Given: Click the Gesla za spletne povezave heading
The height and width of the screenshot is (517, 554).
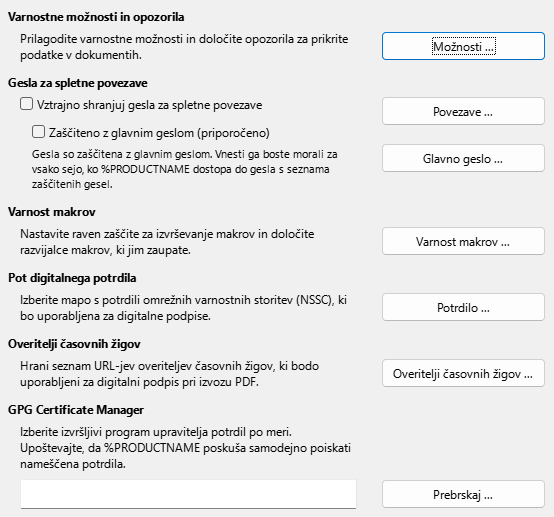Looking at the screenshot, I should (x=78, y=83).
